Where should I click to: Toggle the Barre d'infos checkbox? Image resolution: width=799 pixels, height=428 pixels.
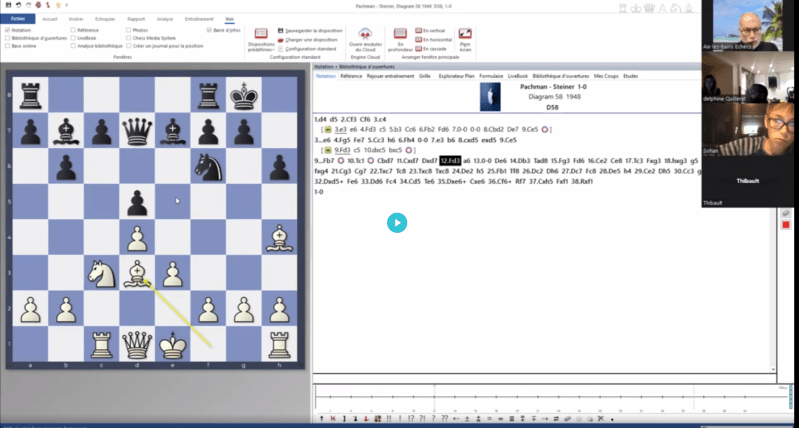[208, 31]
